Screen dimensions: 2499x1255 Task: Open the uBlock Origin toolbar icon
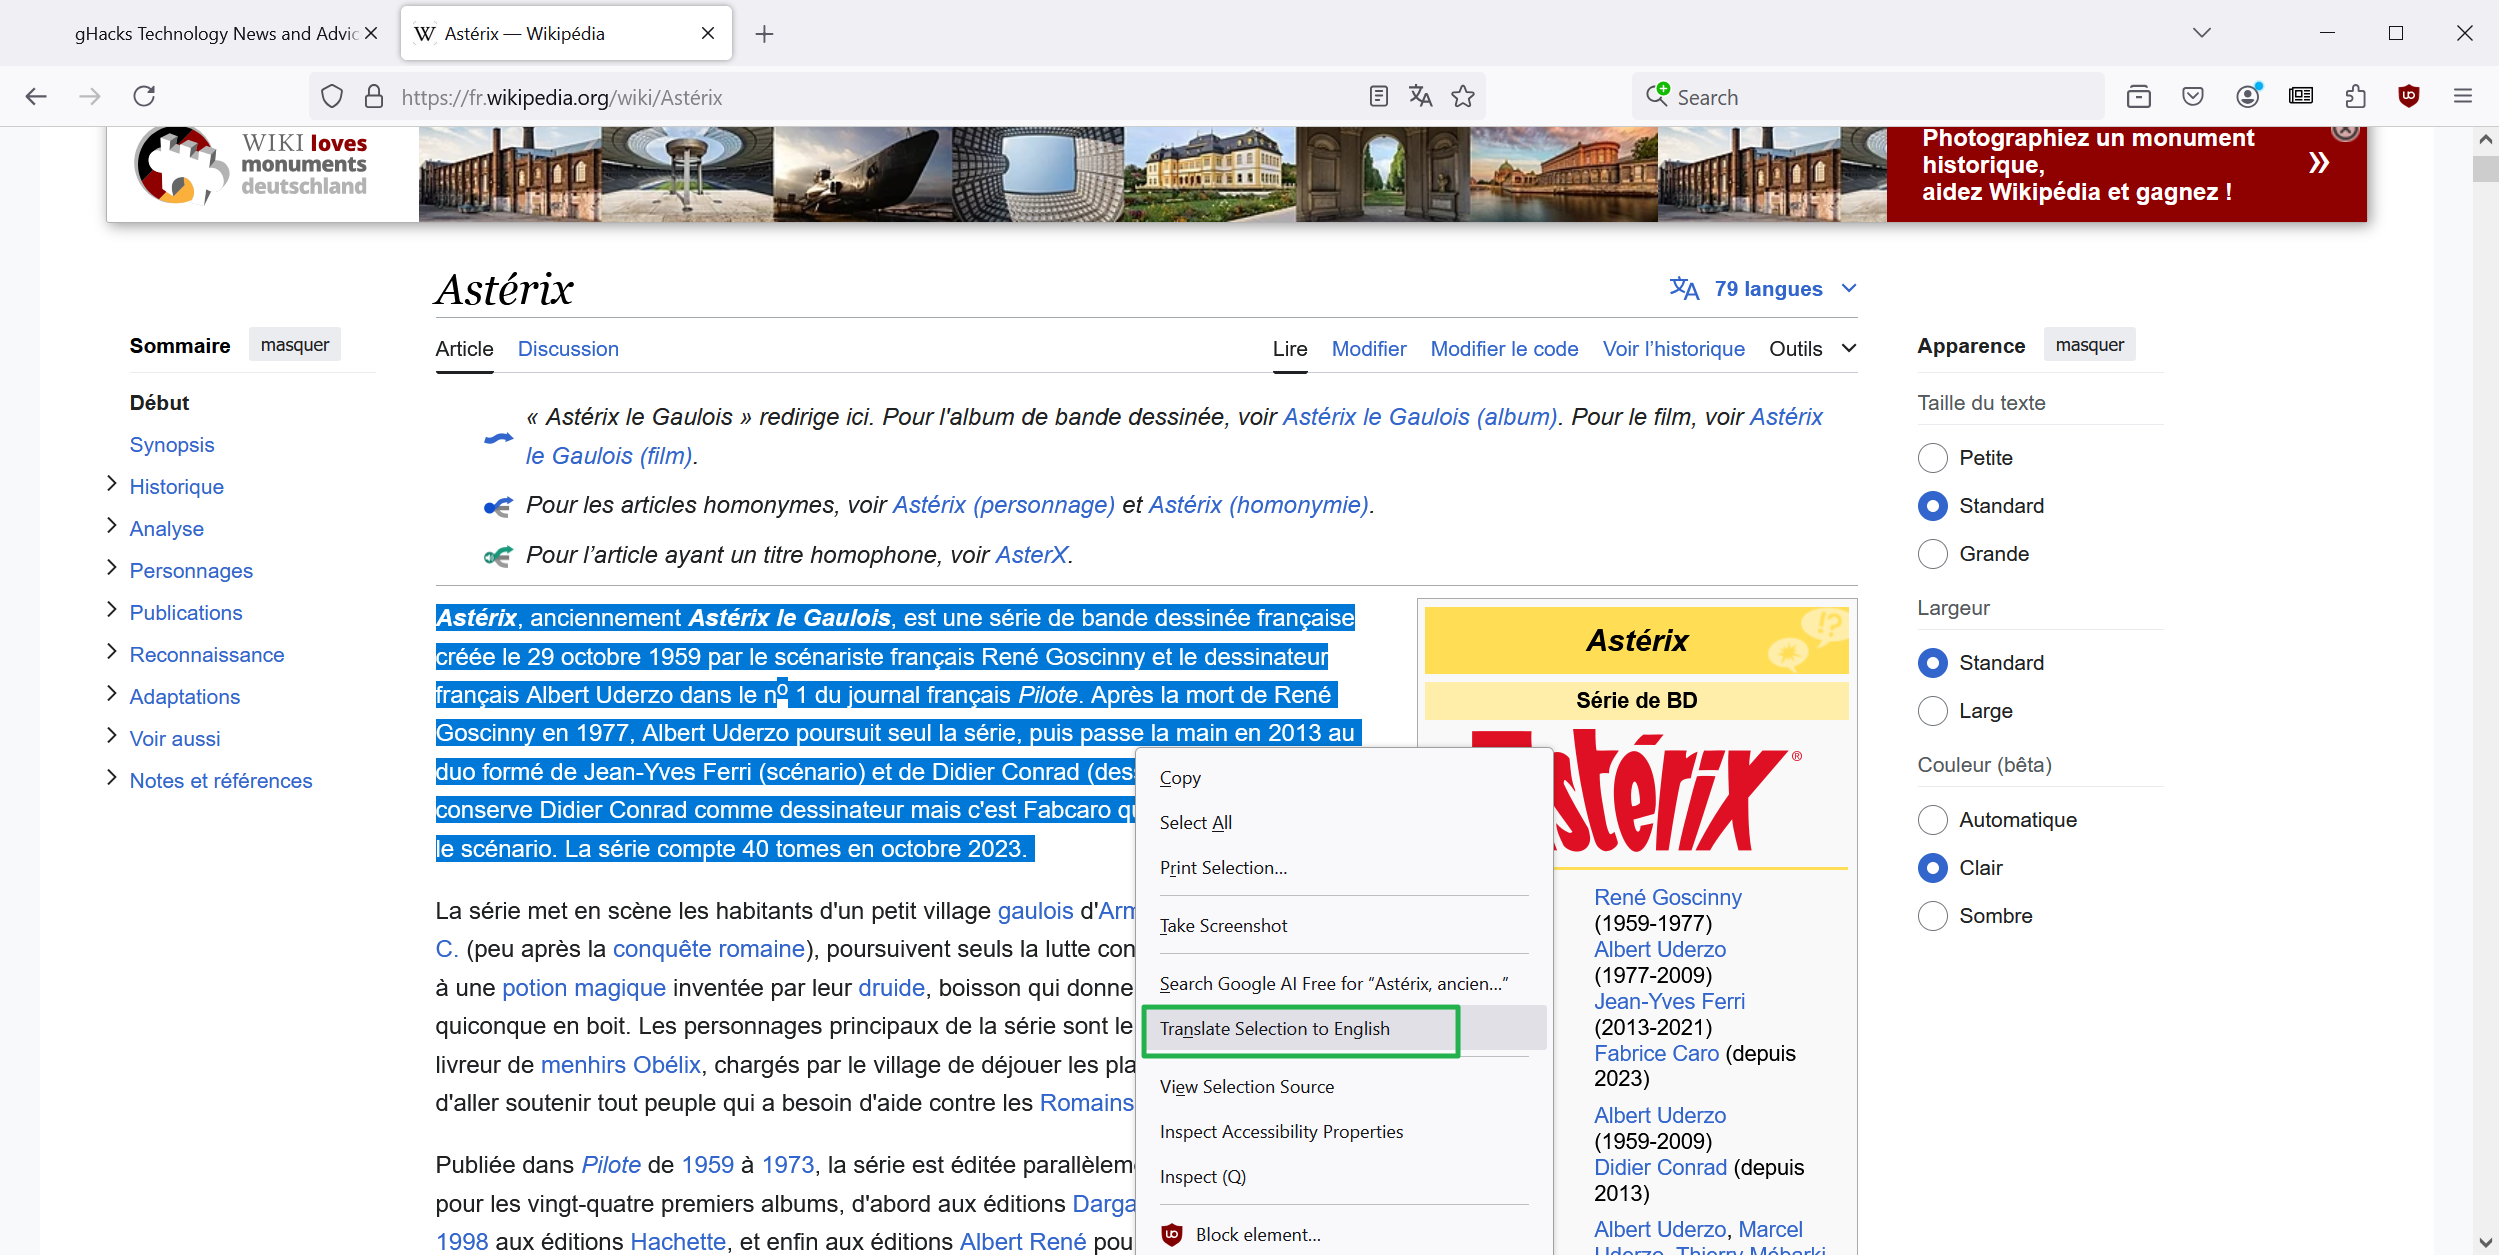2409,96
